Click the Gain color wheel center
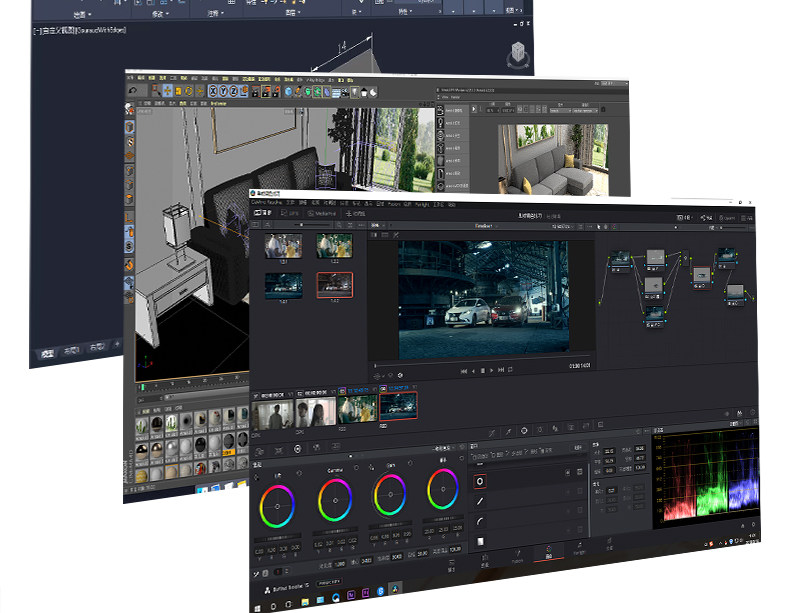This screenshot has width=790, height=613. [x=390, y=495]
